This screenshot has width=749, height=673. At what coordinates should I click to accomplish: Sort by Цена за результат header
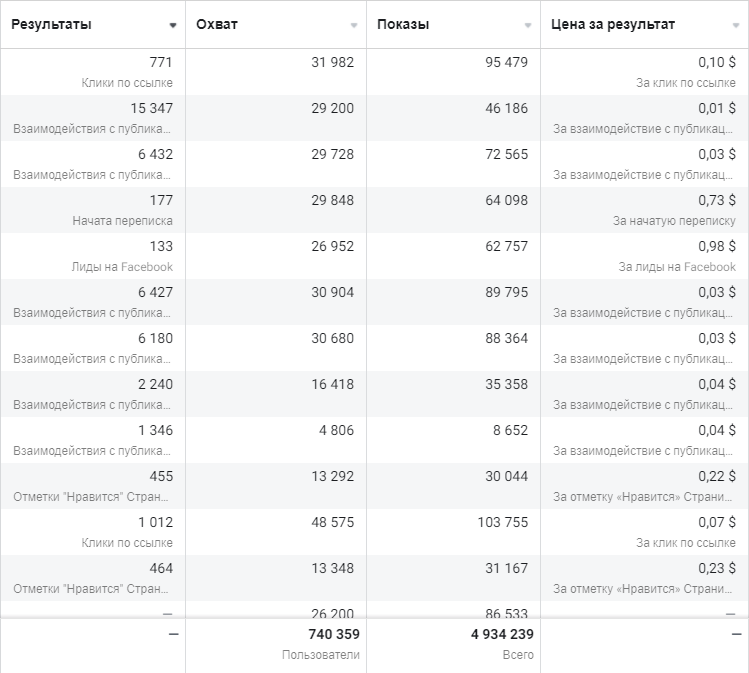(x=613, y=24)
